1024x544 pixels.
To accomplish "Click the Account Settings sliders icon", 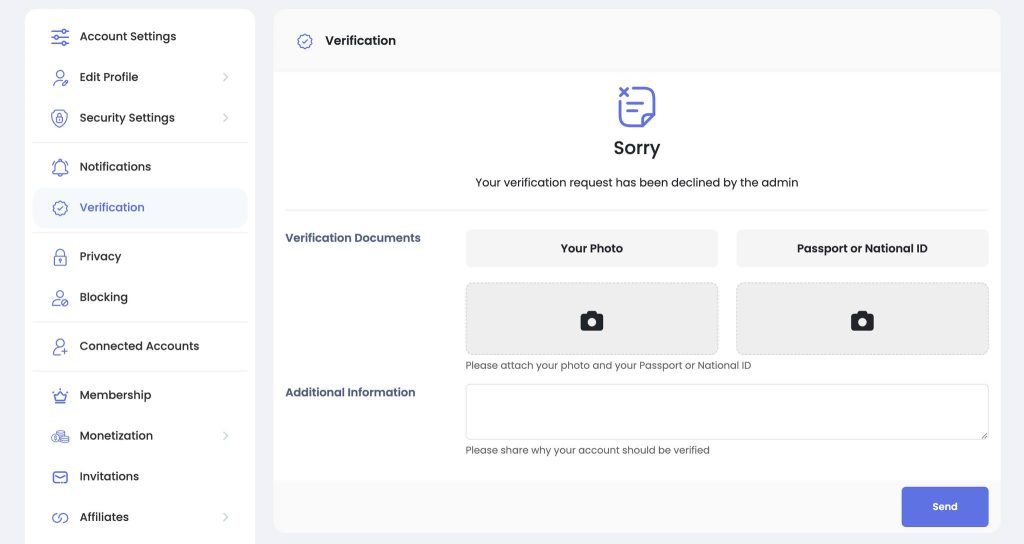I will (x=60, y=37).
